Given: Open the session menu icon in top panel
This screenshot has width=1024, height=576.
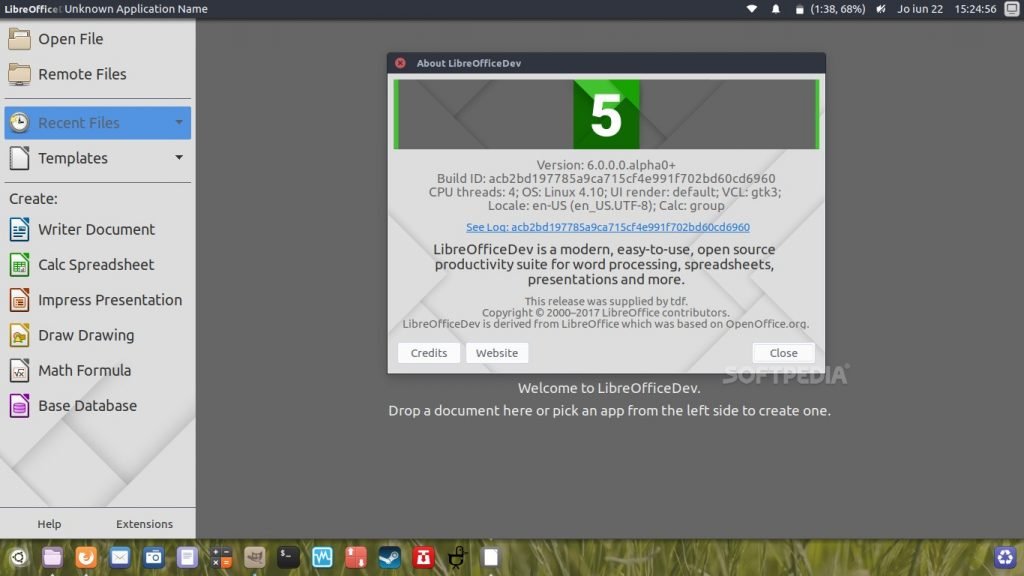Looking at the screenshot, I should point(1012,9).
